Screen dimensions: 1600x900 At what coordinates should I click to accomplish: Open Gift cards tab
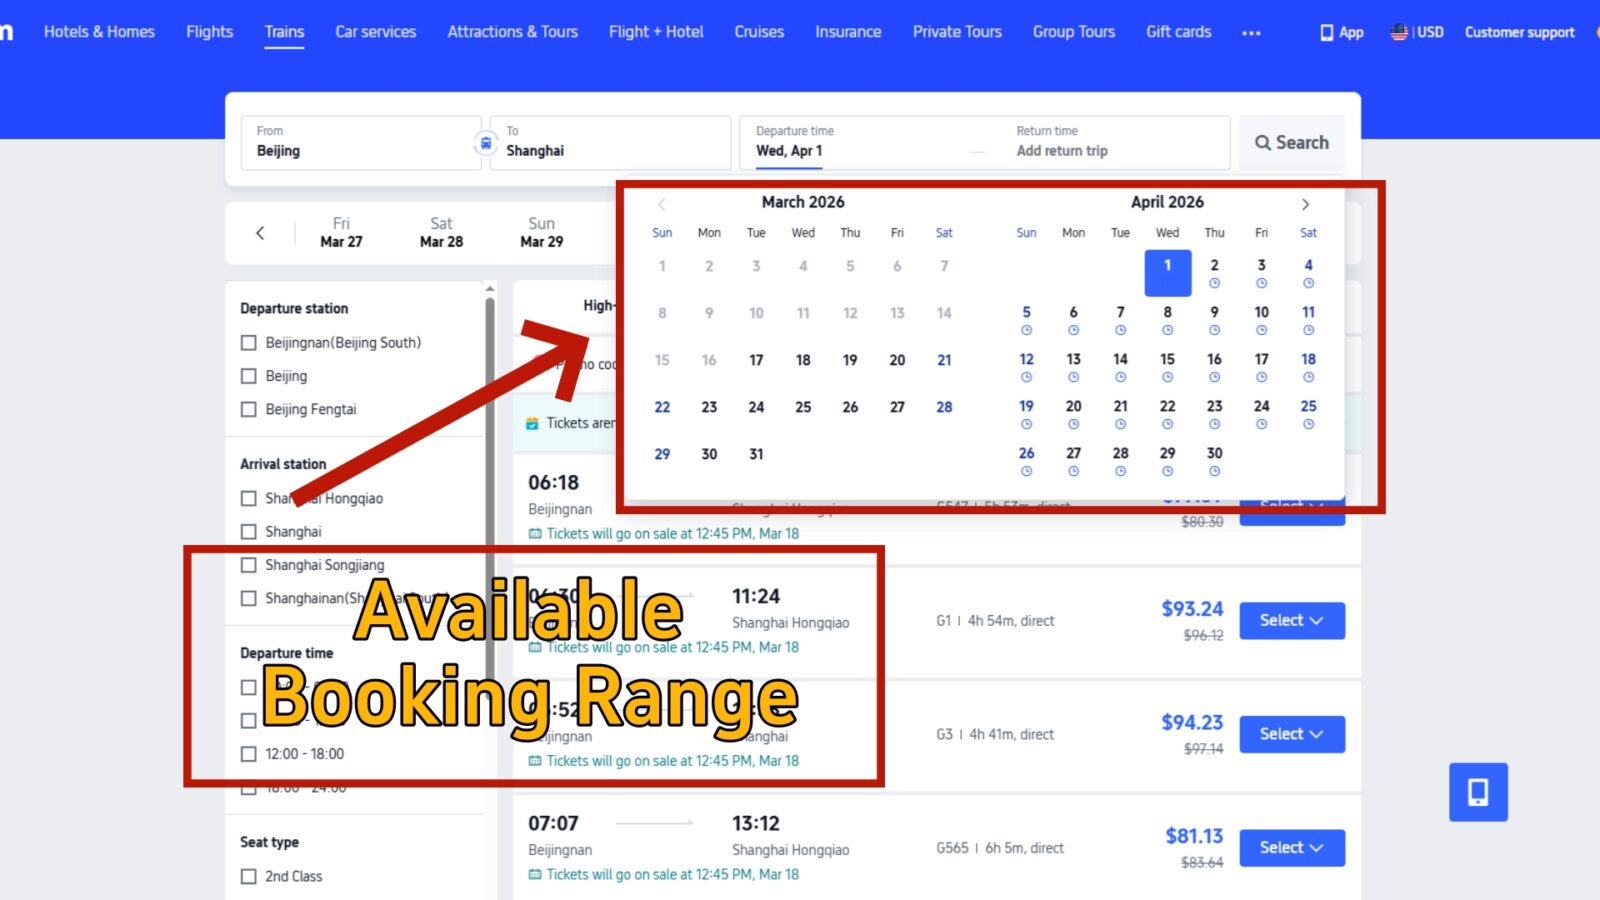pyautogui.click(x=1179, y=32)
